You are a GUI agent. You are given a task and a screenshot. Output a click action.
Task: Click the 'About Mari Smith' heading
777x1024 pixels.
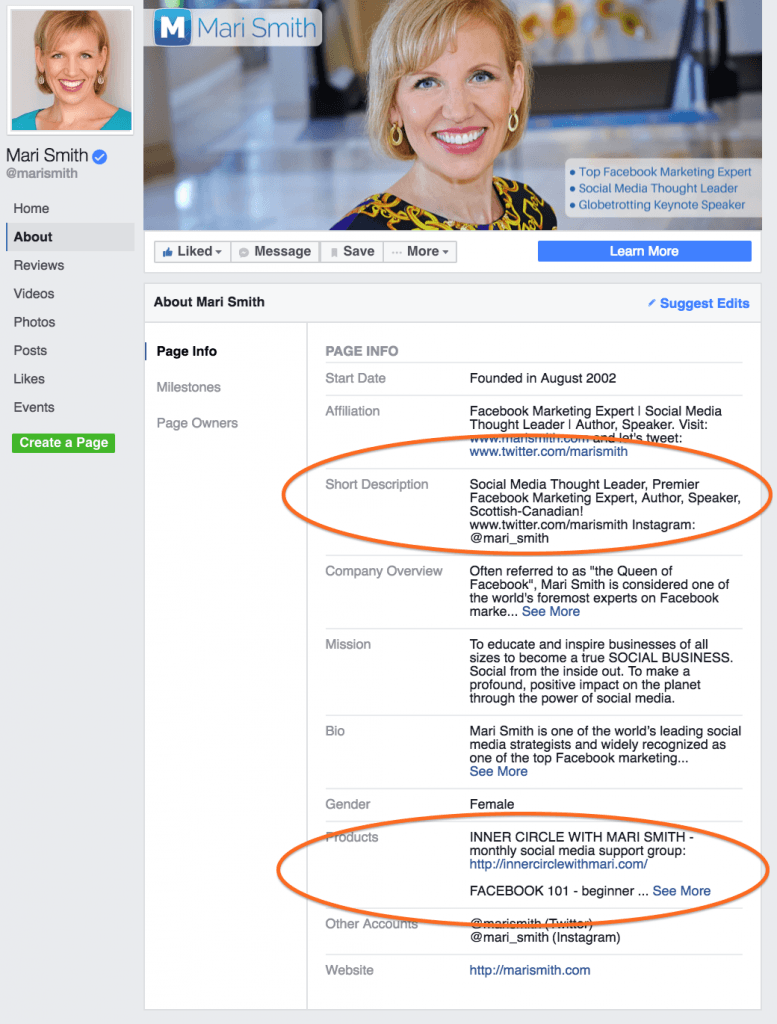coord(210,302)
